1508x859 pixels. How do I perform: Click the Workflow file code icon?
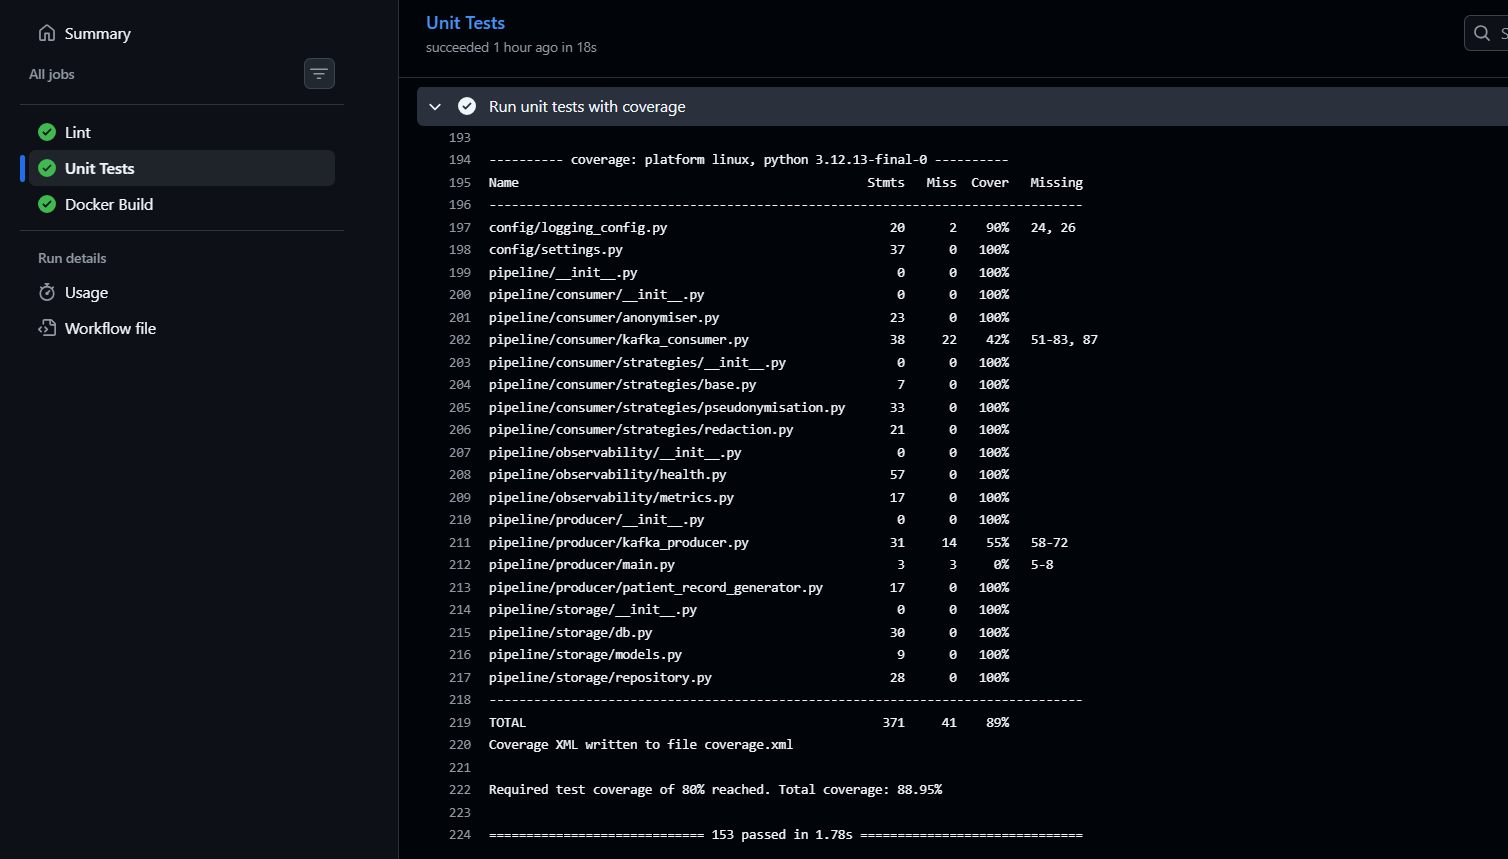[x=47, y=328]
